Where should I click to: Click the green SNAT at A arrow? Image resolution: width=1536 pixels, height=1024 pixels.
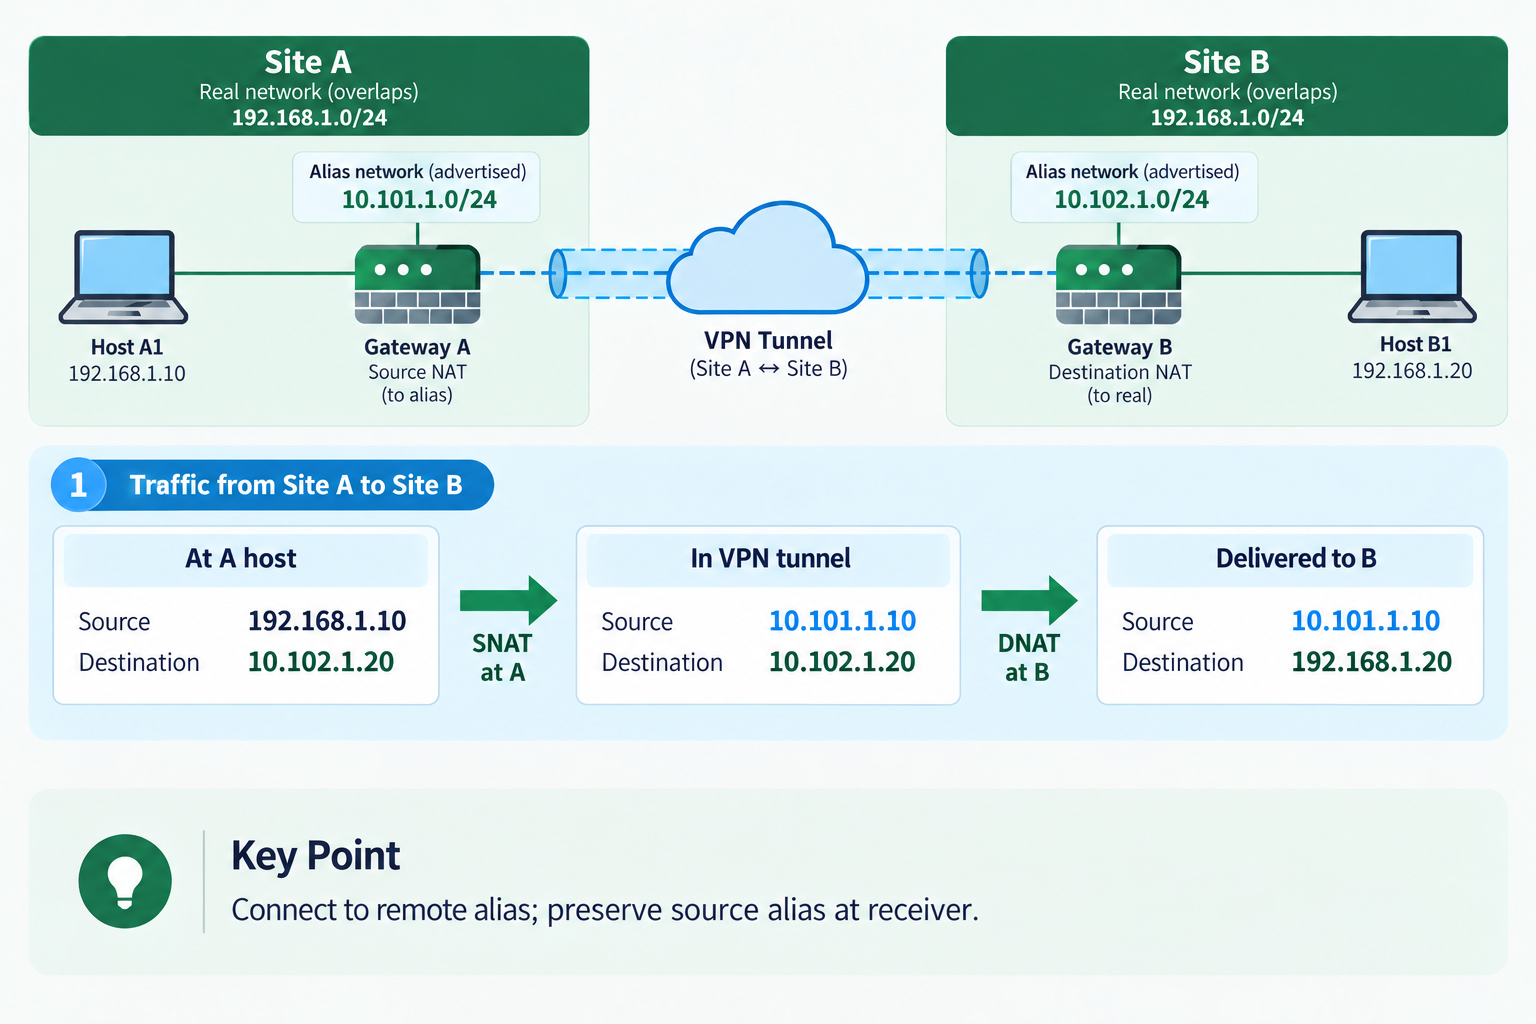click(508, 600)
